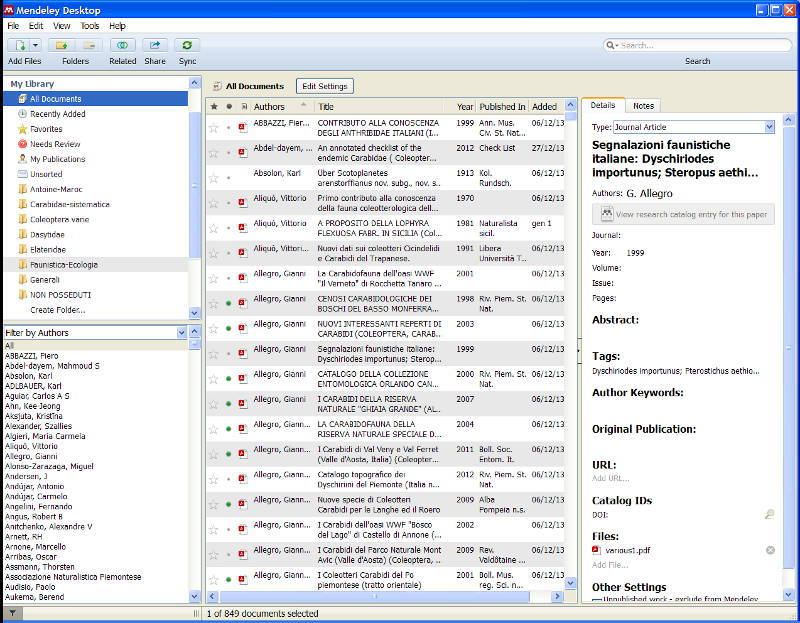This screenshot has width=800, height=623.
Task: Click View research catalog entry button
Action: point(683,214)
